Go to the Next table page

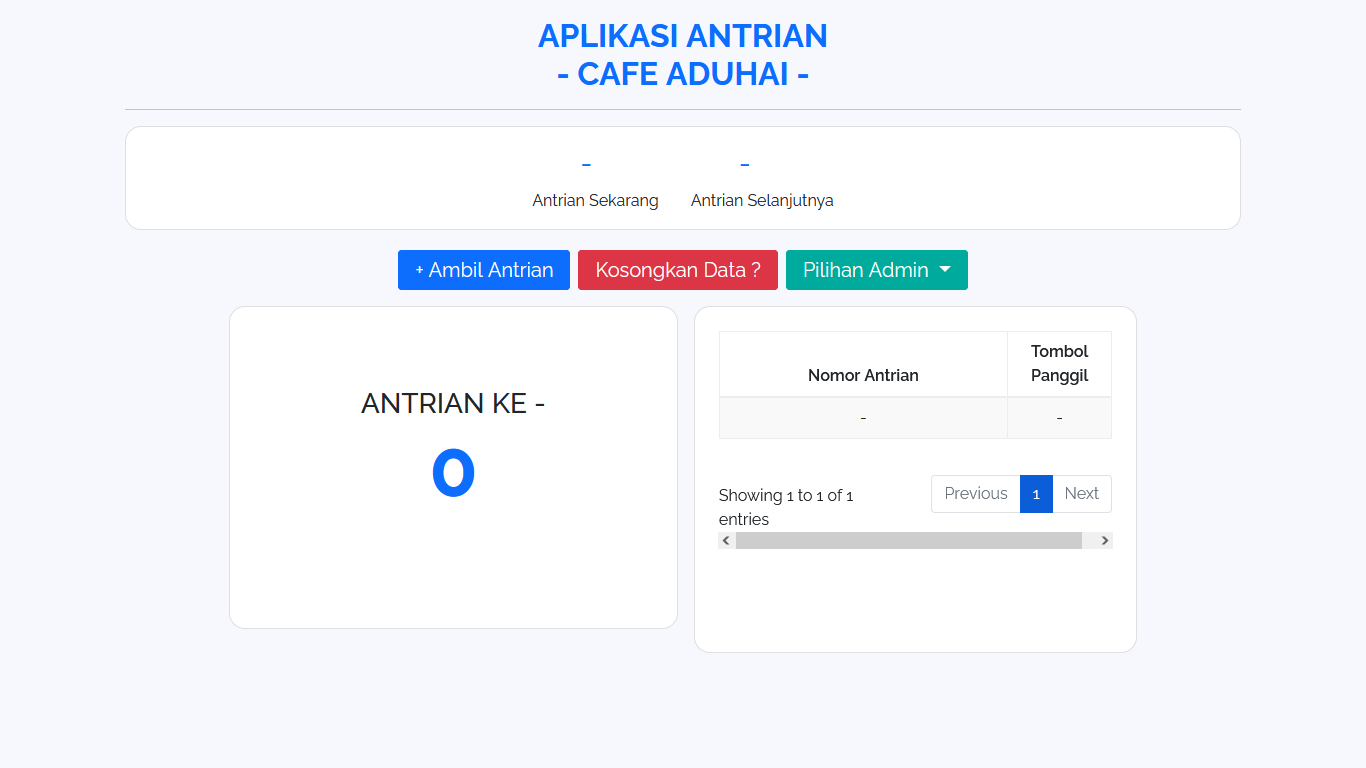click(x=1081, y=494)
